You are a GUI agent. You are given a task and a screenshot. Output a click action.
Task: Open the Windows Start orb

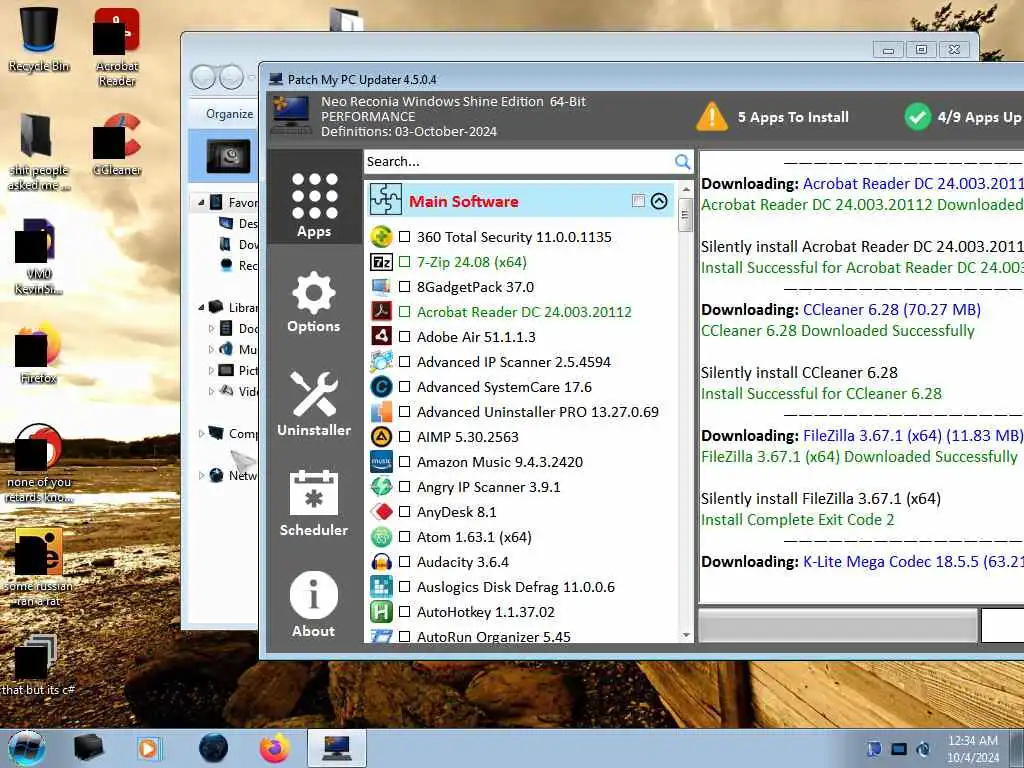coord(26,748)
